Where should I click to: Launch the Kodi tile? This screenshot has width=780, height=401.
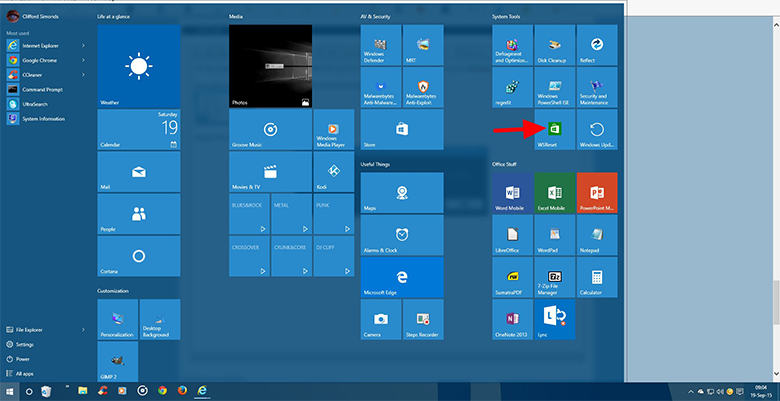click(334, 173)
